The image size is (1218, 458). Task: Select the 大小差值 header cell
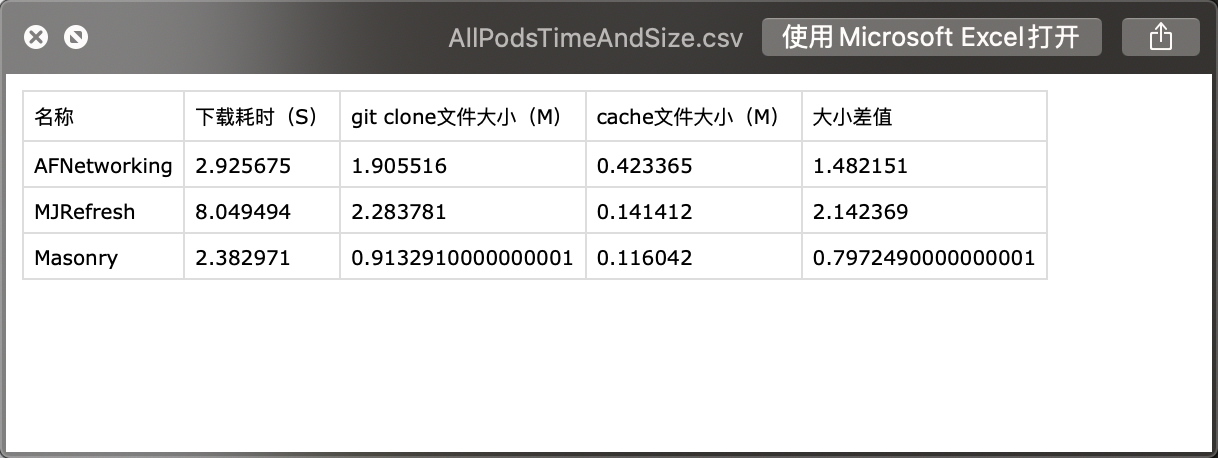925,117
